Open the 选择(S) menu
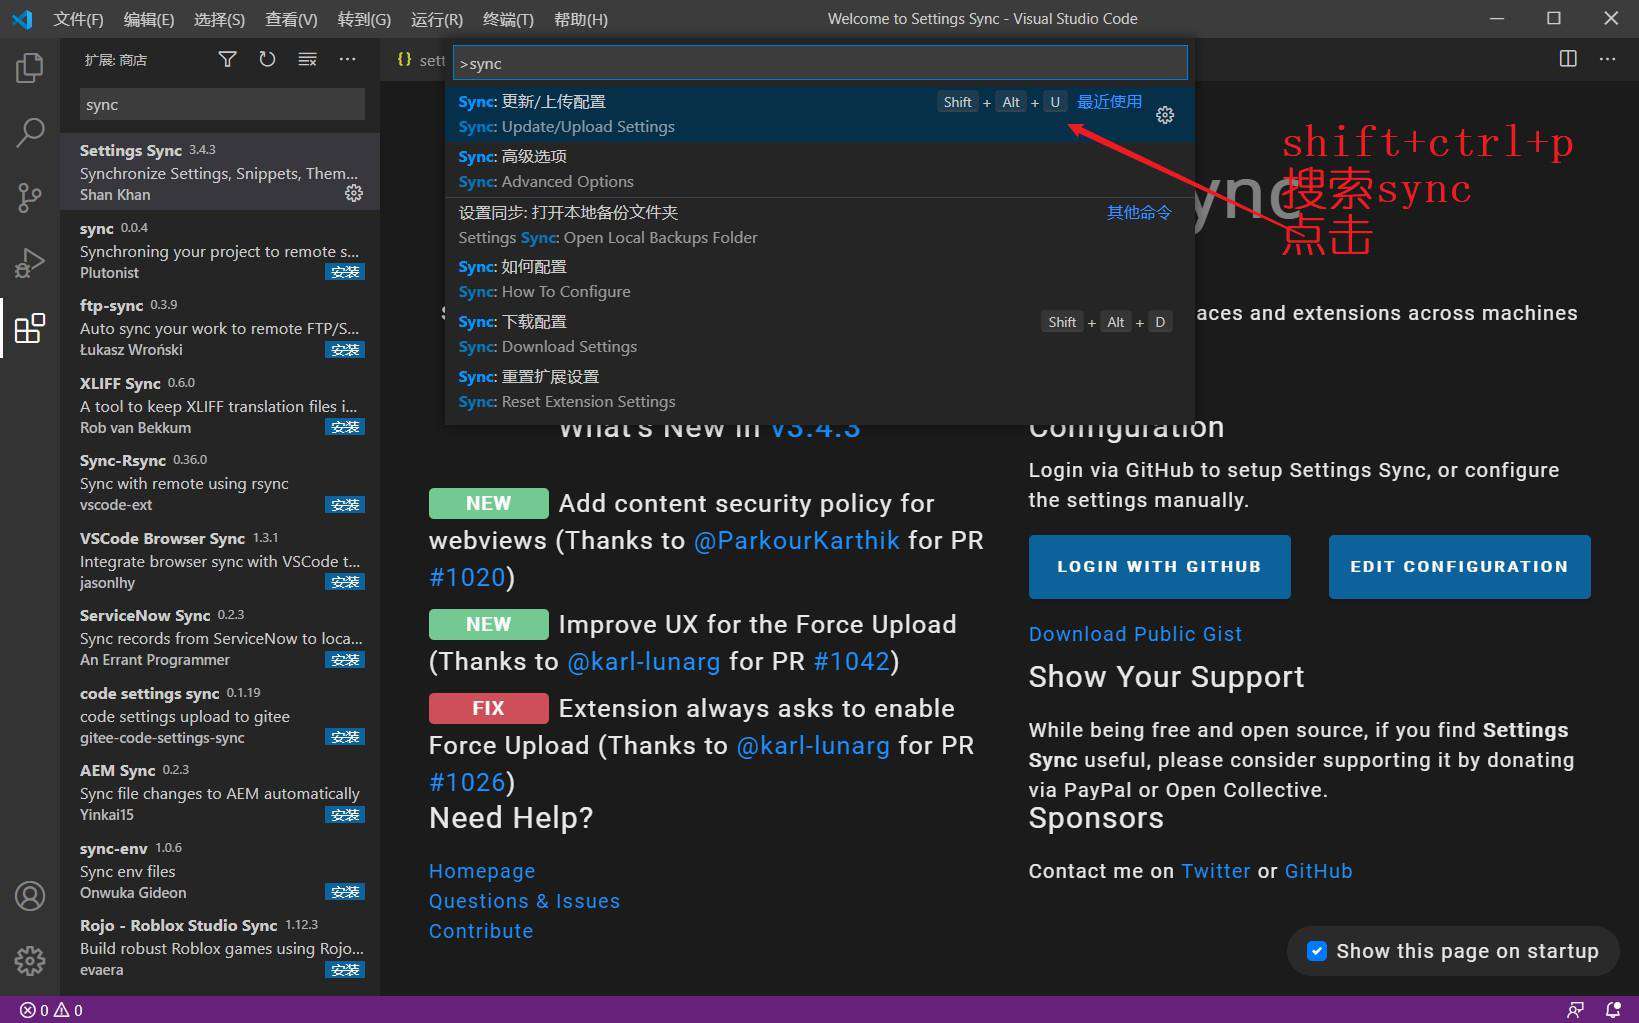Screen dimensions: 1639x1023 [x=219, y=19]
